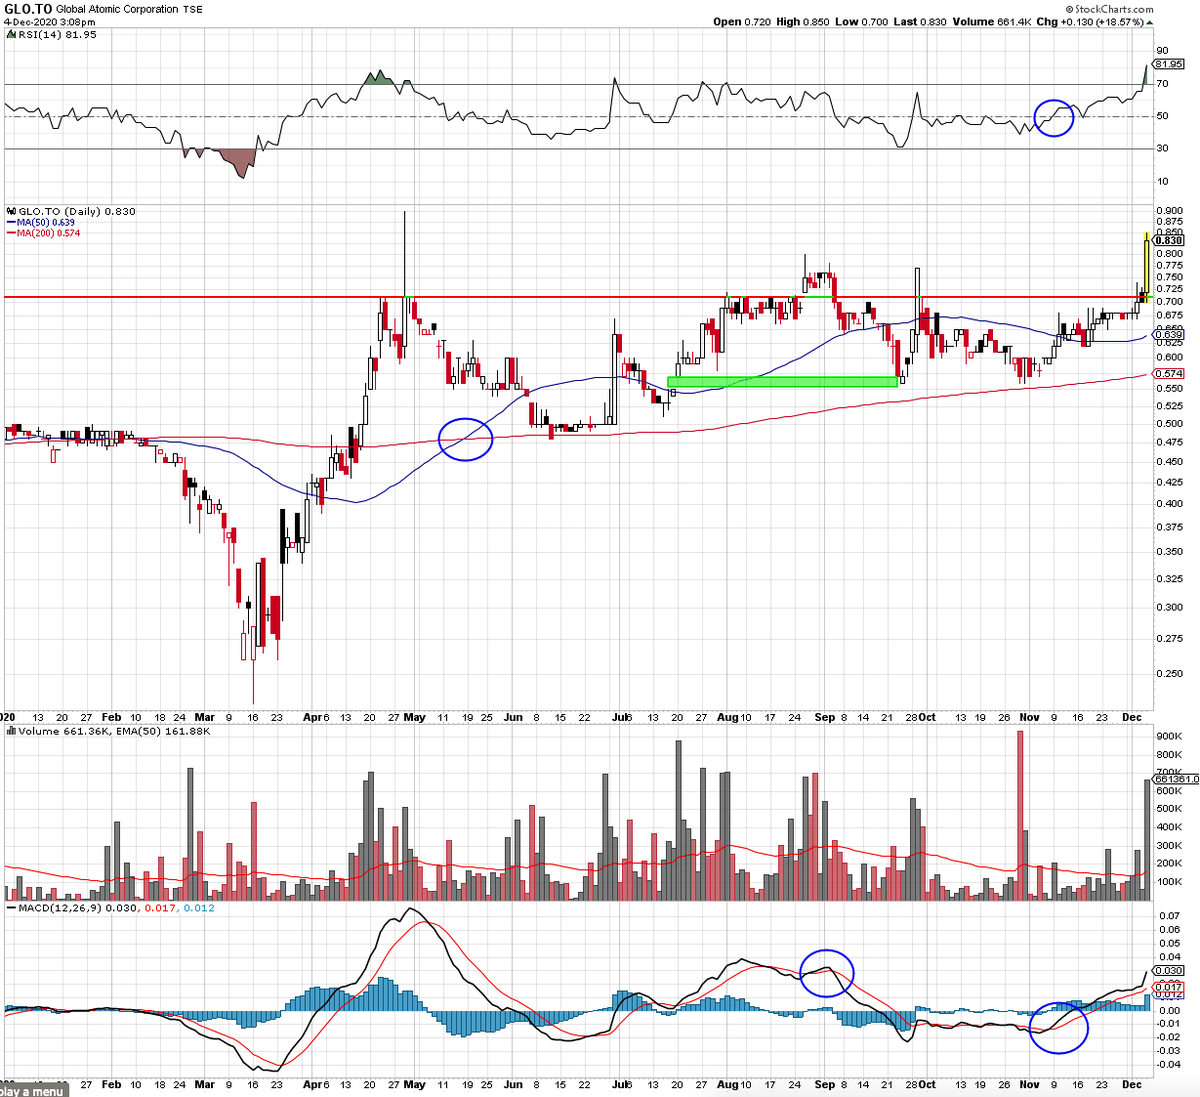Click the Volume 661.4K header value
The image size is (1200, 1097).
991,21
